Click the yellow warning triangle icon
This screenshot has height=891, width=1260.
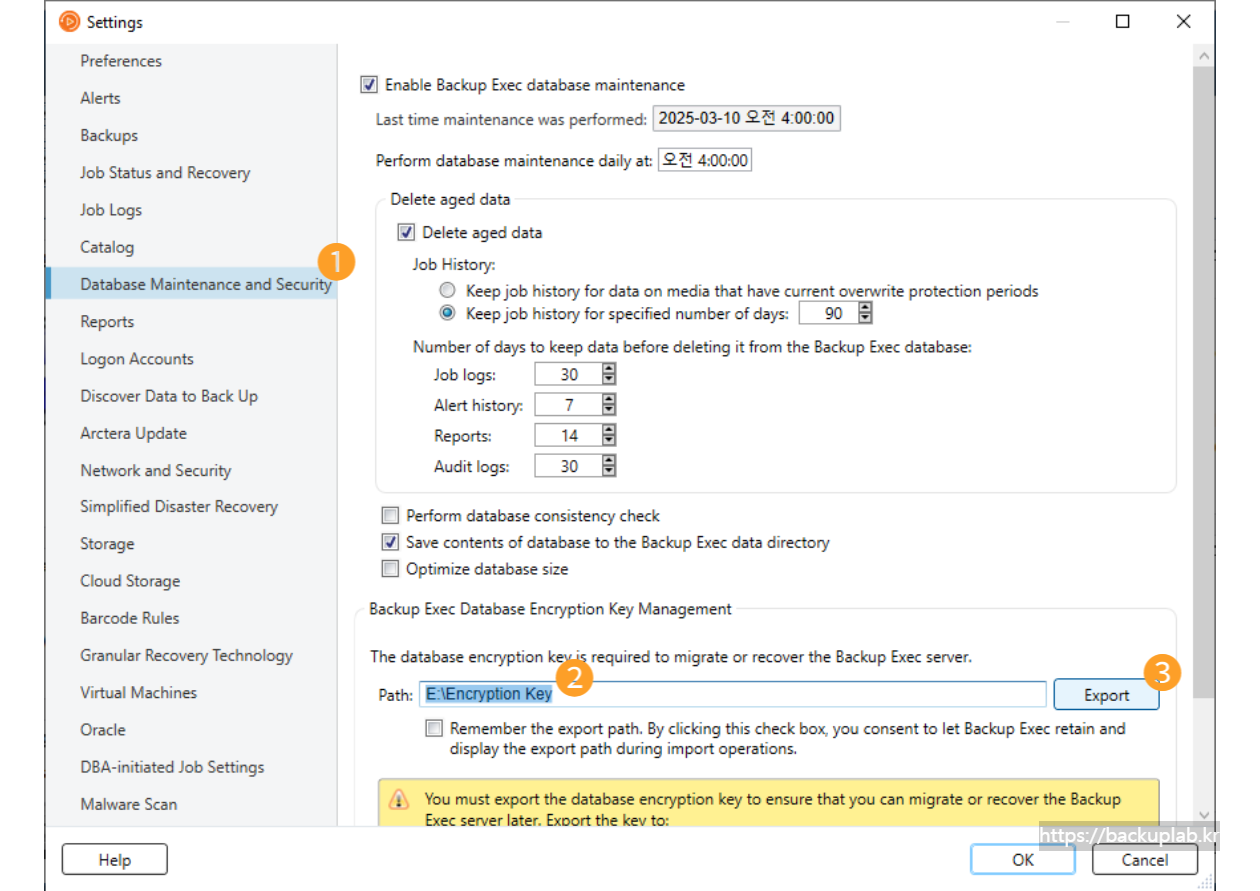[x=399, y=800]
